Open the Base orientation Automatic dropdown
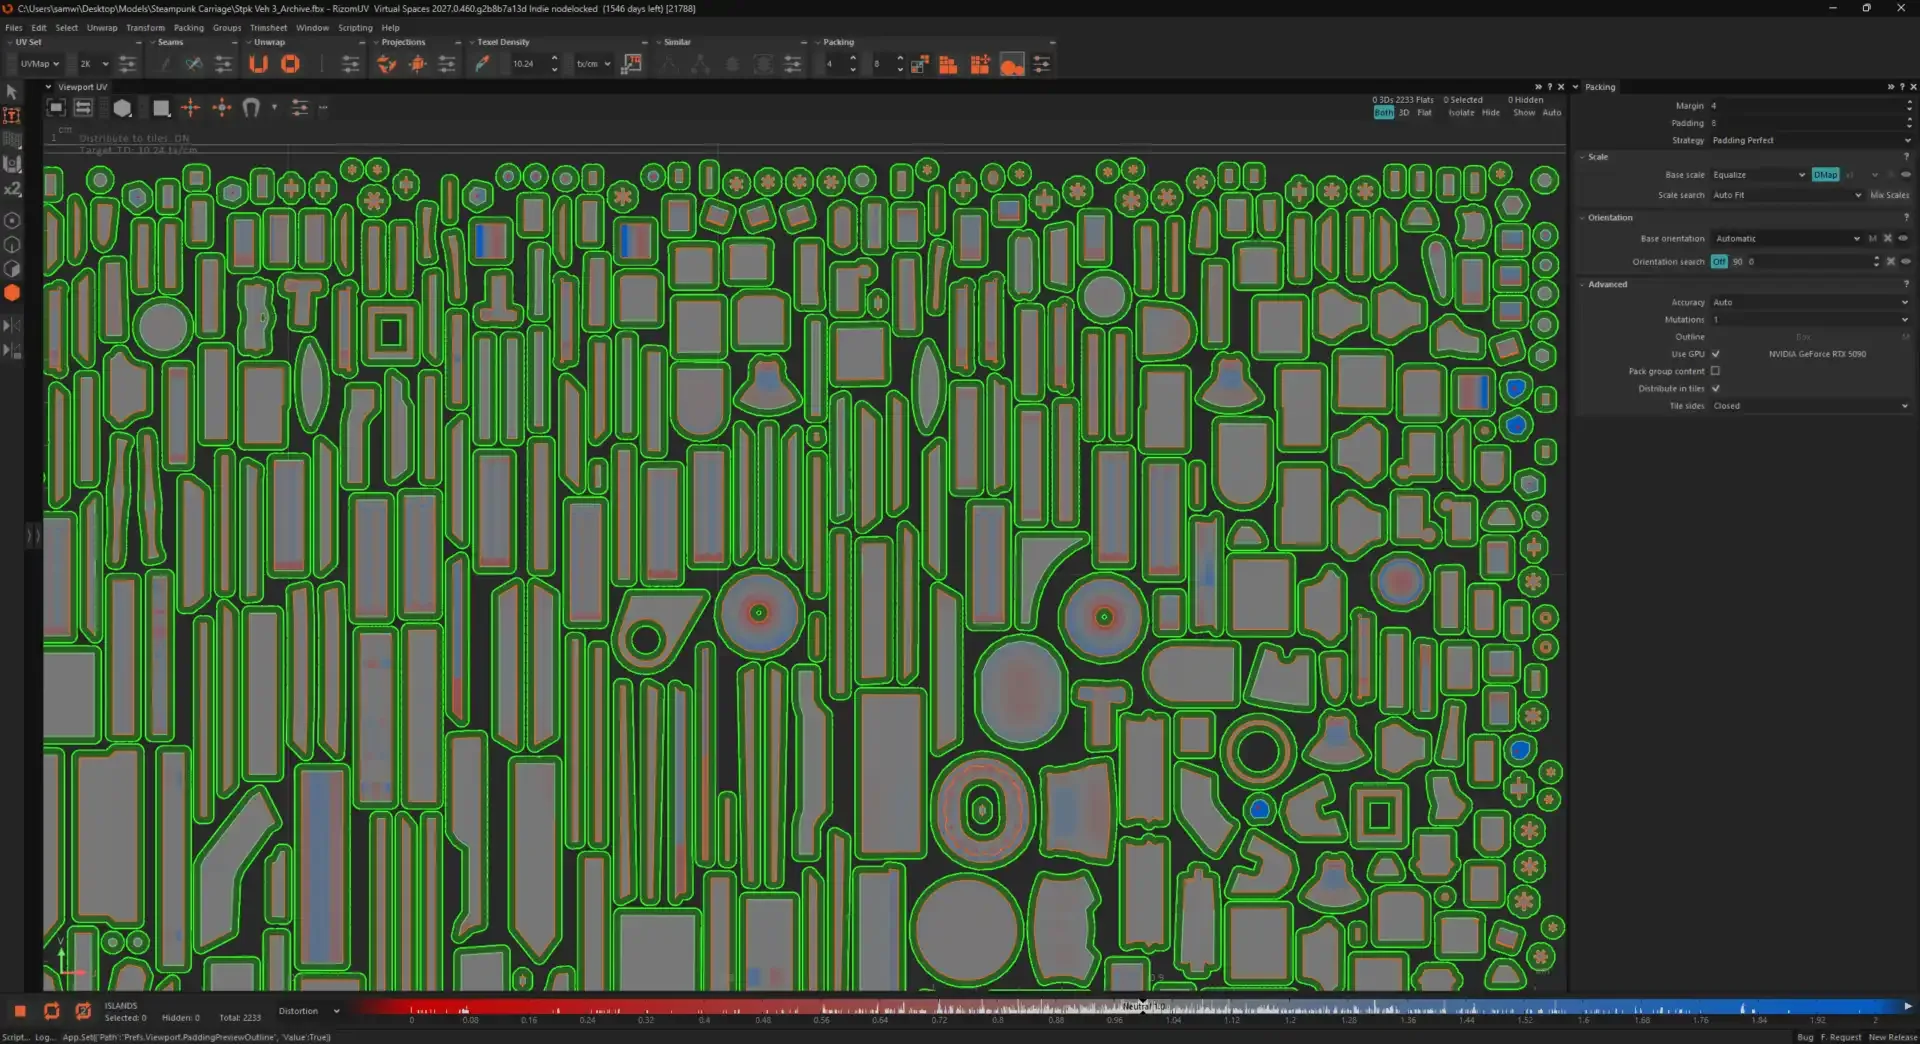 [x=1787, y=239]
